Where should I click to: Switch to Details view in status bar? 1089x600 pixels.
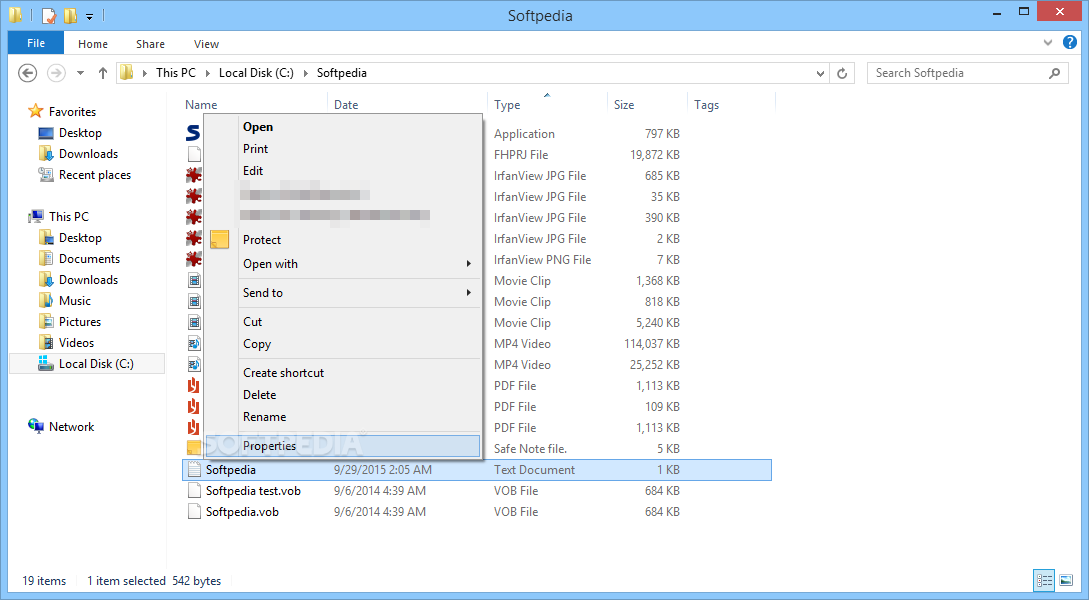point(1044,581)
